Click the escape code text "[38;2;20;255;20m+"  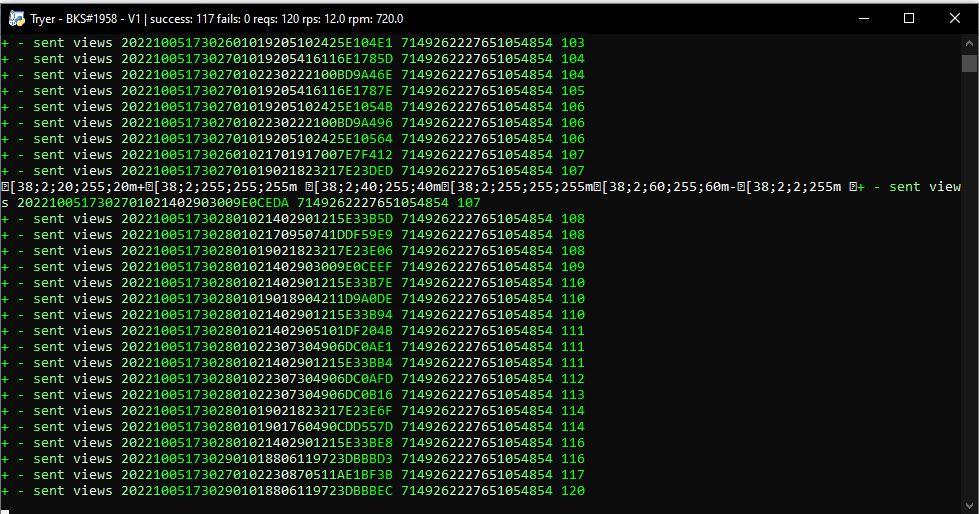(77, 187)
